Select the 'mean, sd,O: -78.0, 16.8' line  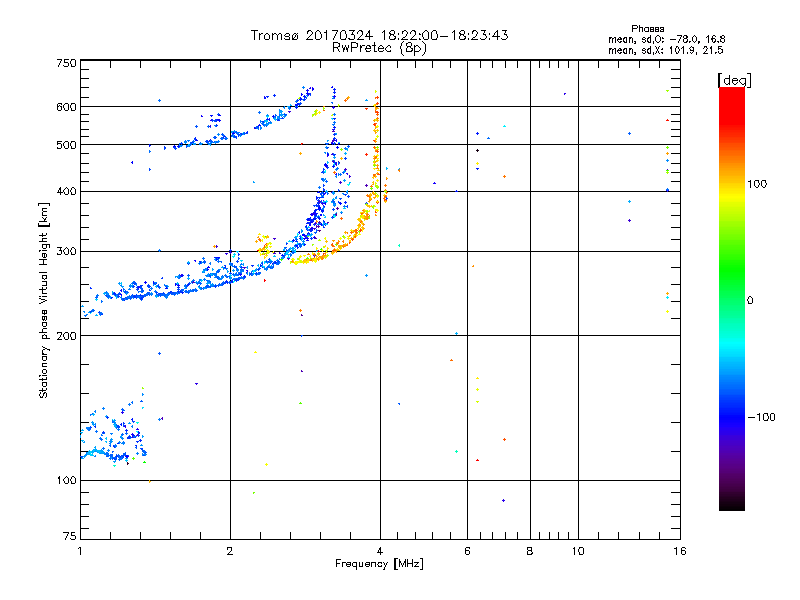(666, 39)
